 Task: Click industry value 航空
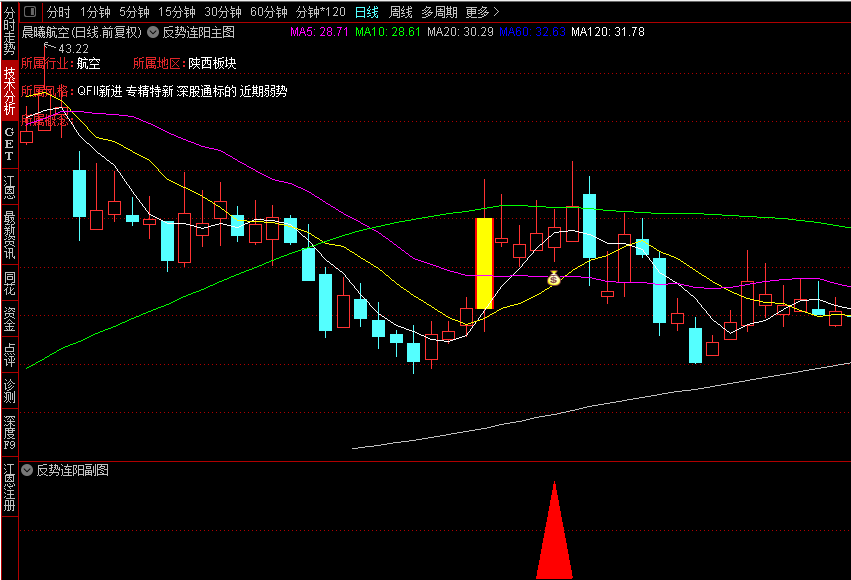pyautogui.click(x=88, y=63)
